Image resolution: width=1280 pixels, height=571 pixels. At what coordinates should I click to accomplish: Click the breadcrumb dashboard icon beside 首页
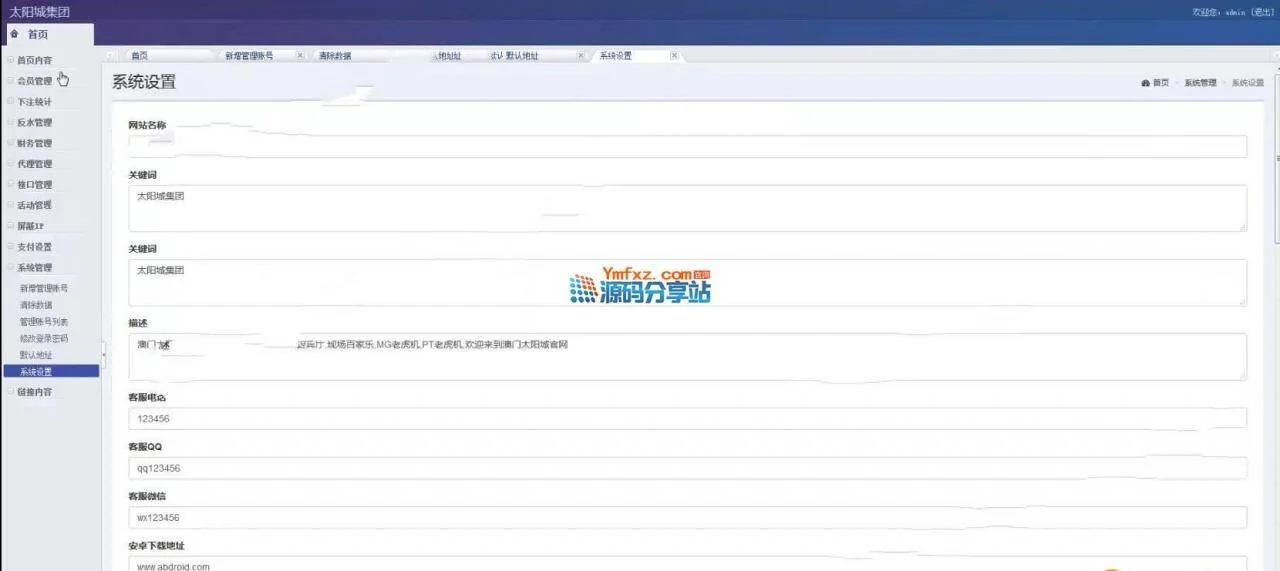(x=1145, y=83)
